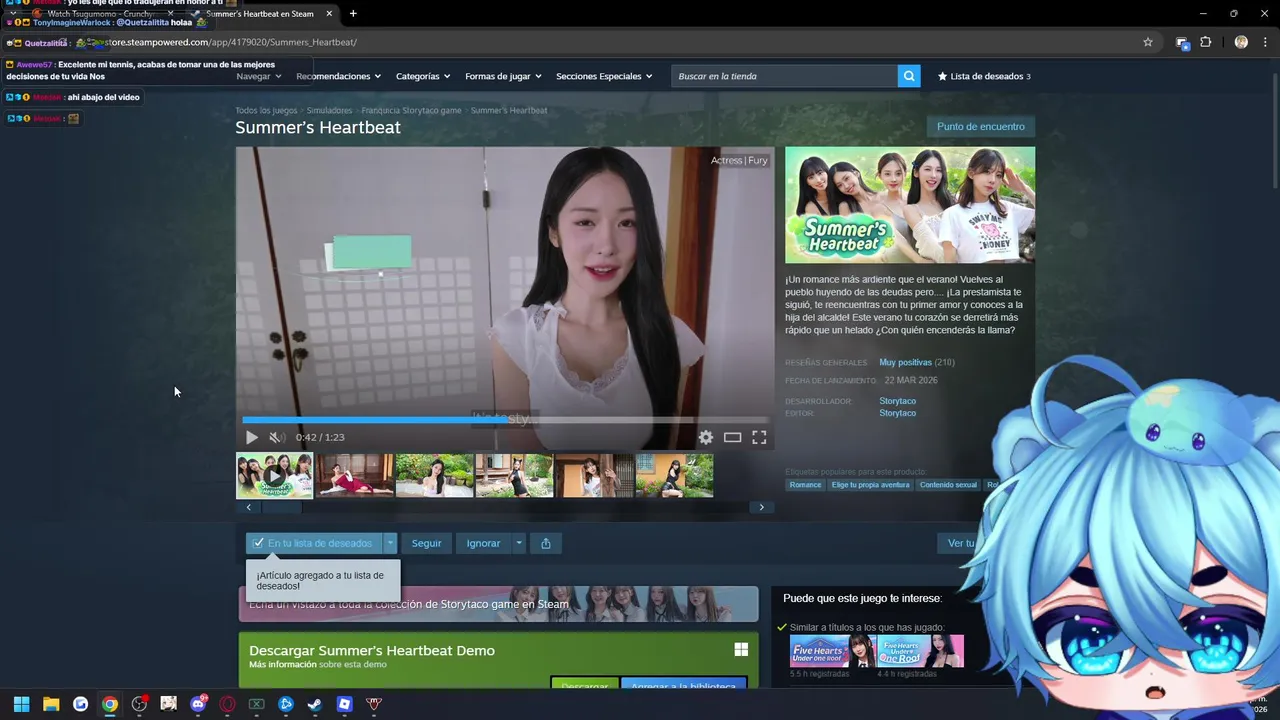Seek on the trailer progress bar

[x=505, y=420]
